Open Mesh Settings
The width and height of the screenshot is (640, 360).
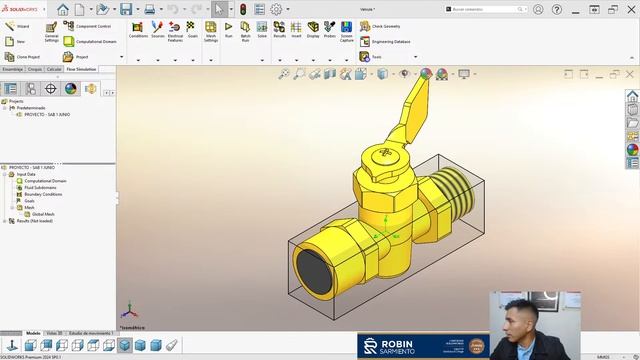coord(211,32)
